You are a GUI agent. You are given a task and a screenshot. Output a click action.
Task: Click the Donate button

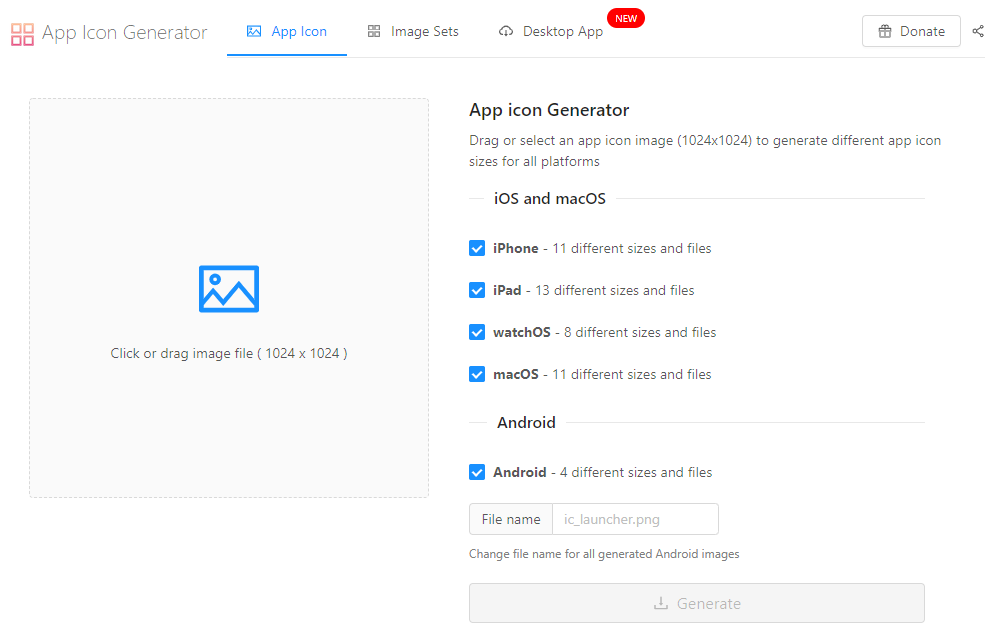click(911, 31)
